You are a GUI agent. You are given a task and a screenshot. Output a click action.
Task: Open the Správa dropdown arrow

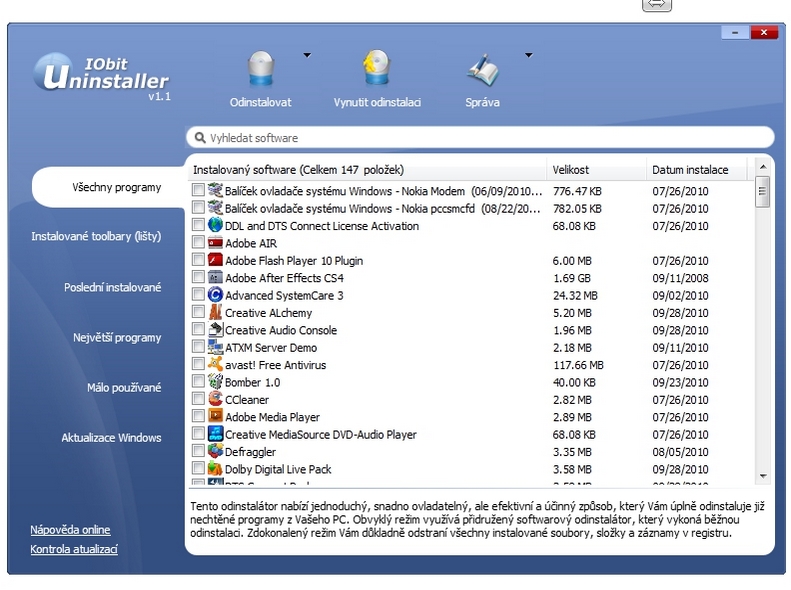(529, 55)
